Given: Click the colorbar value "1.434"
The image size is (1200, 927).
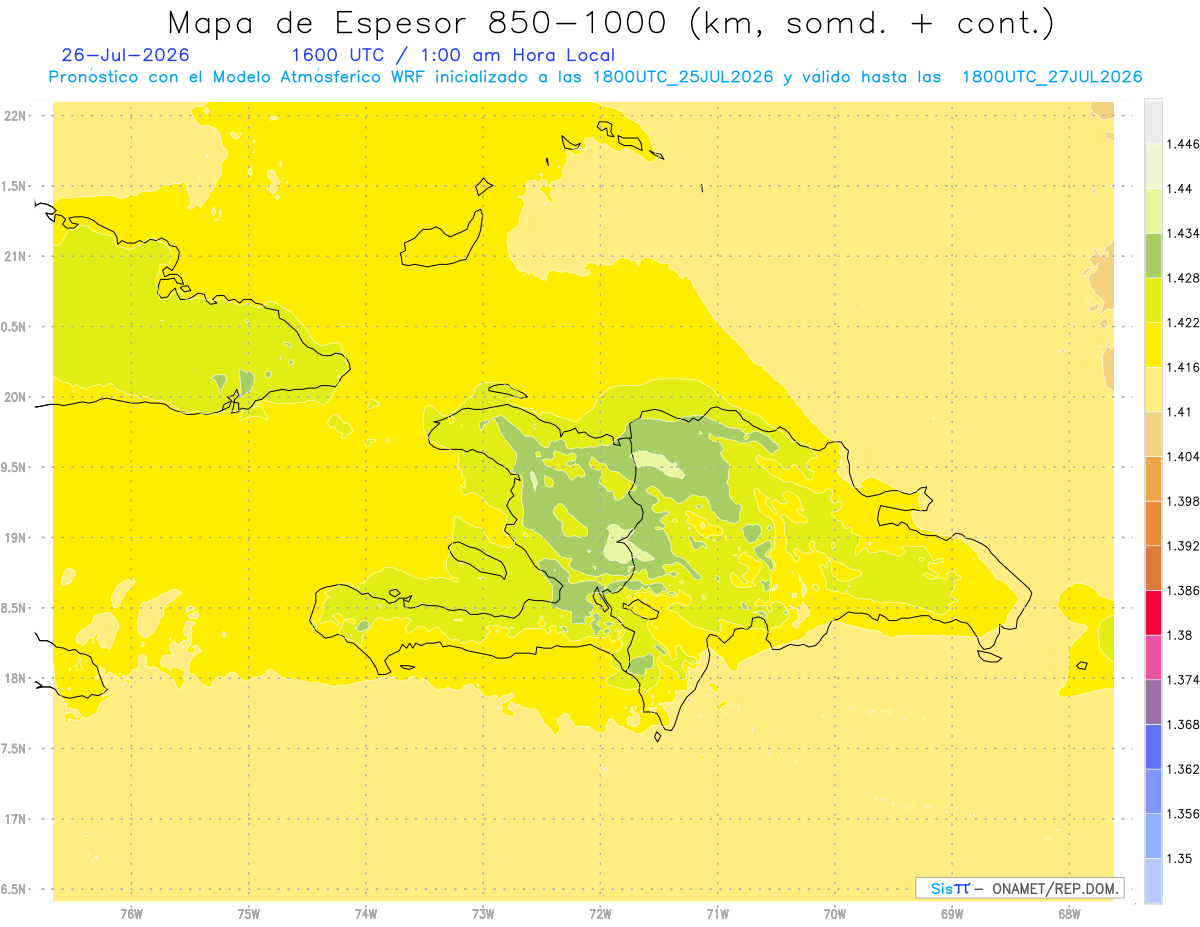Looking at the screenshot, I should click(1183, 233).
